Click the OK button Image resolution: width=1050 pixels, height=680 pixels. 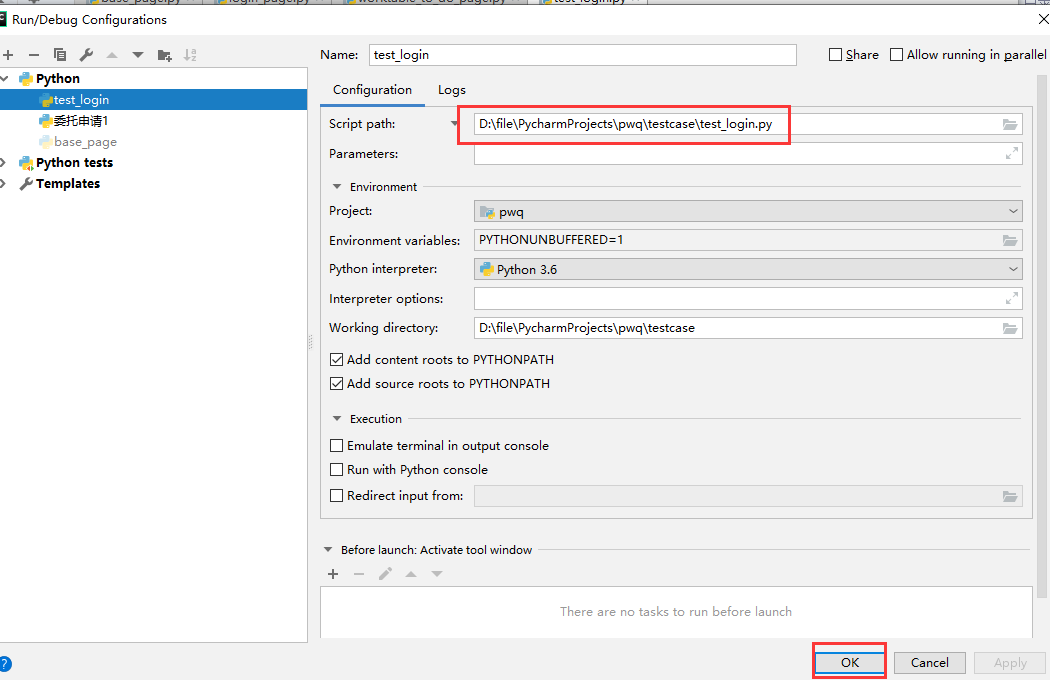point(850,663)
